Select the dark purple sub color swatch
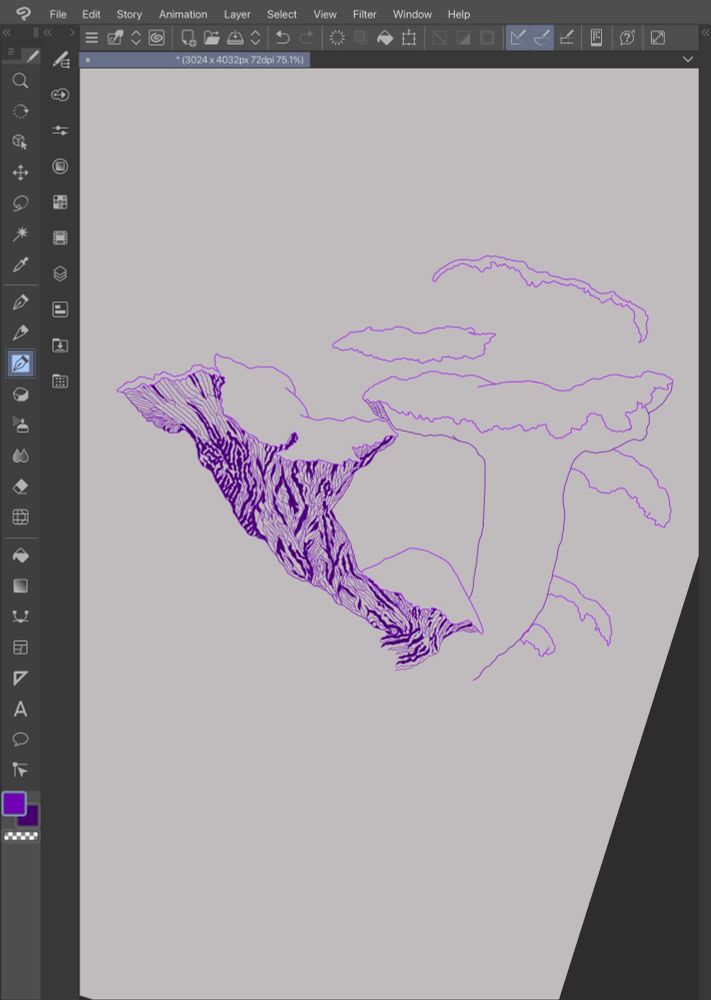 click(x=30, y=817)
